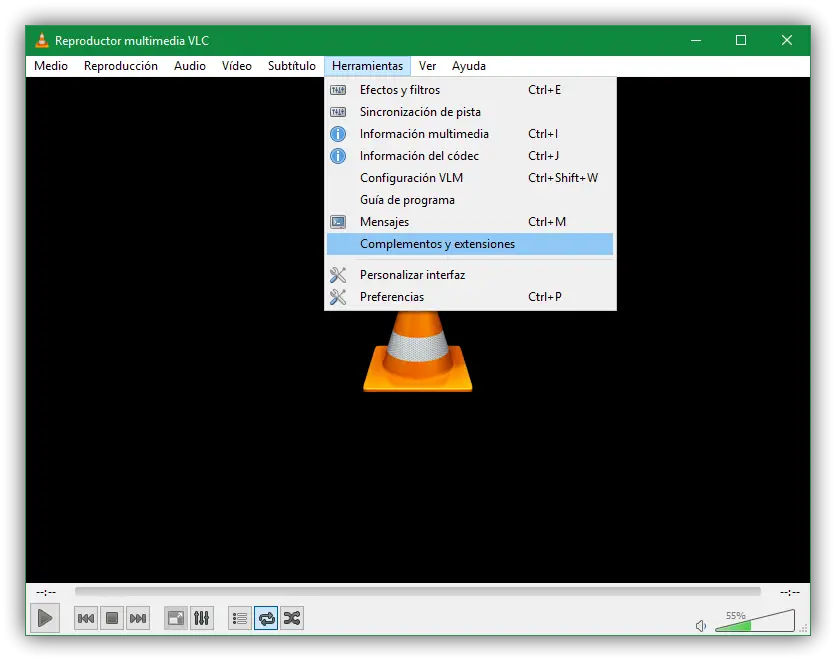This screenshot has height=661, width=836.
Task: Click the remaining time label at right
Action: 790,592
